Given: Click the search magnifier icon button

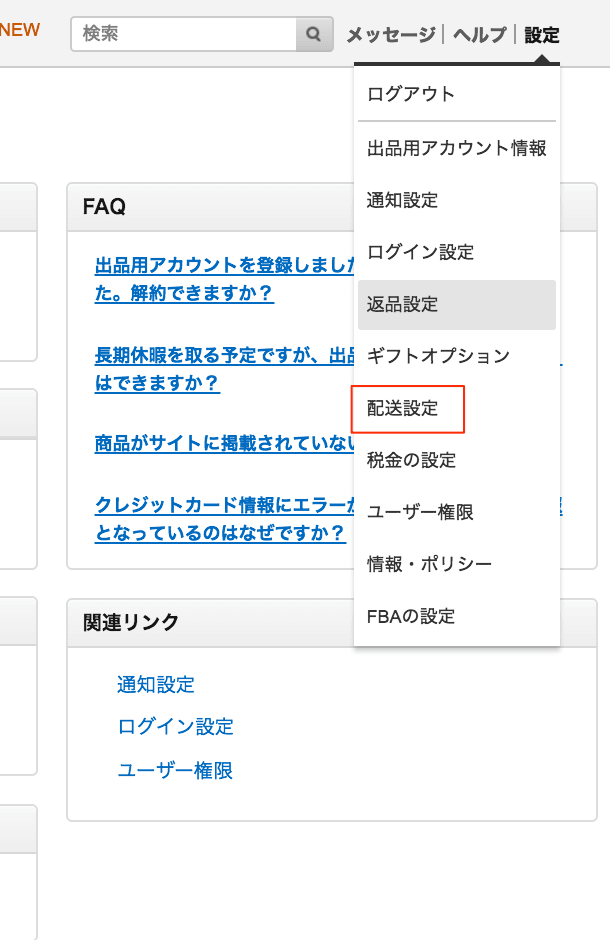Looking at the screenshot, I should point(314,34).
